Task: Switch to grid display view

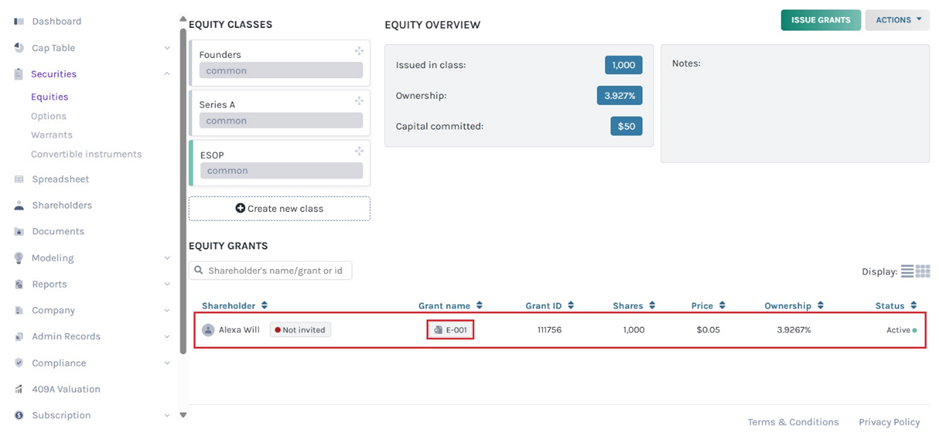Action: [x=923, y=271]
